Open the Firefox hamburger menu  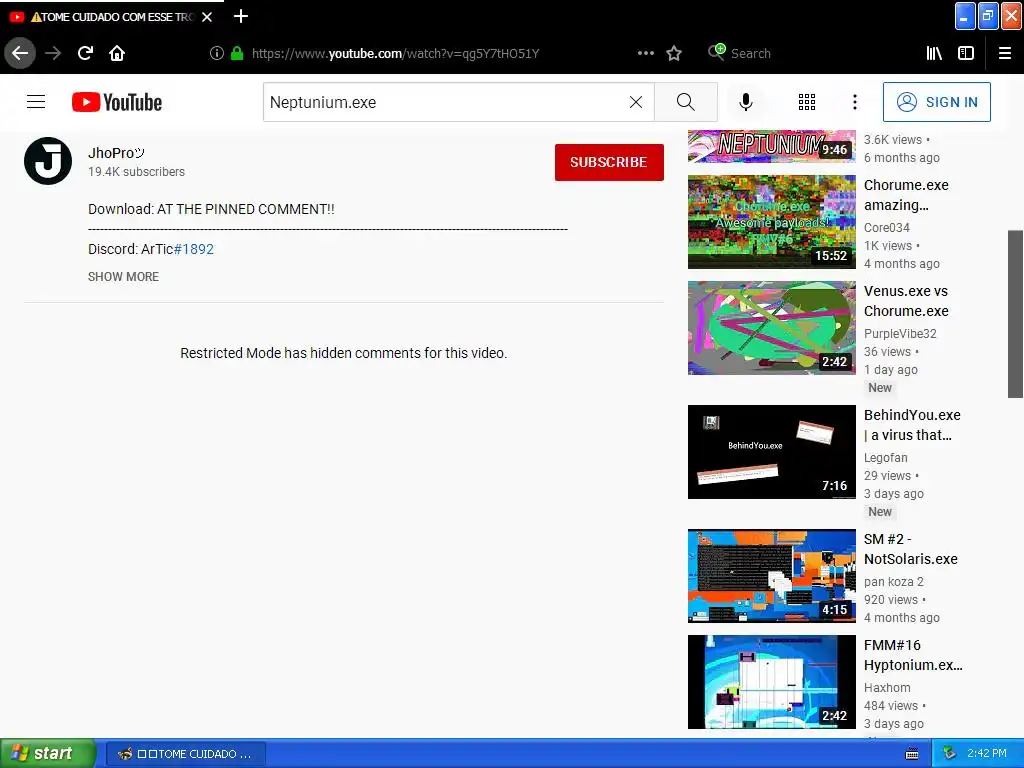(x=1005, y=53)
